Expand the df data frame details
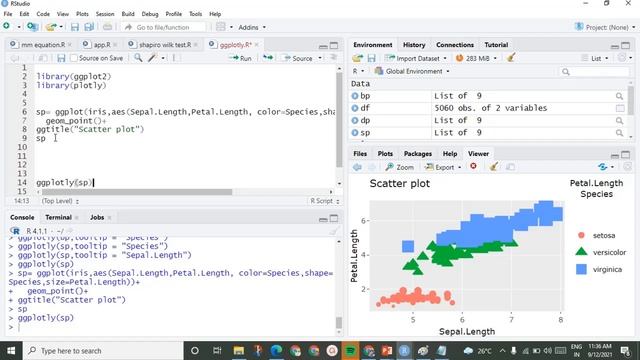Screen dimensions: 640x360 355,108
